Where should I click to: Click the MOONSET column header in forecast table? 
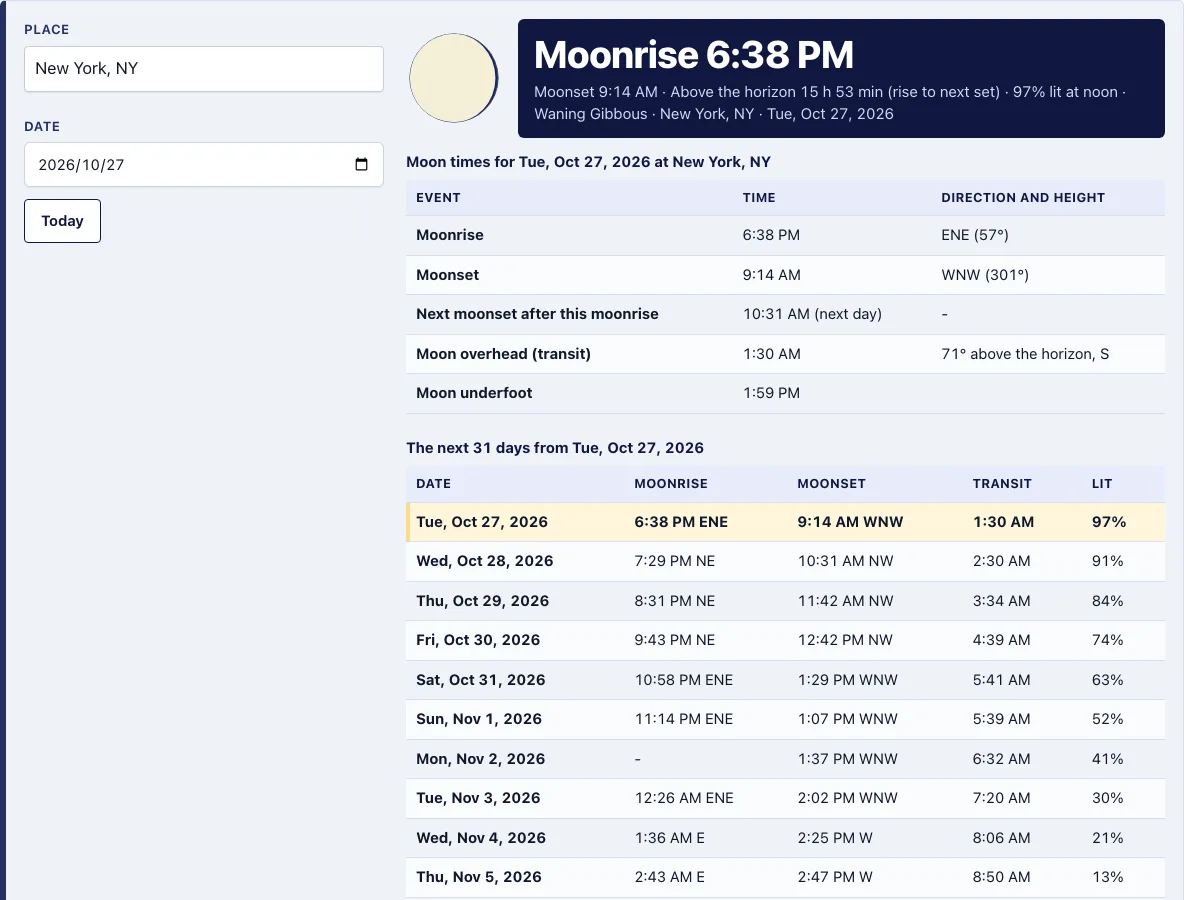coord(831,484)
